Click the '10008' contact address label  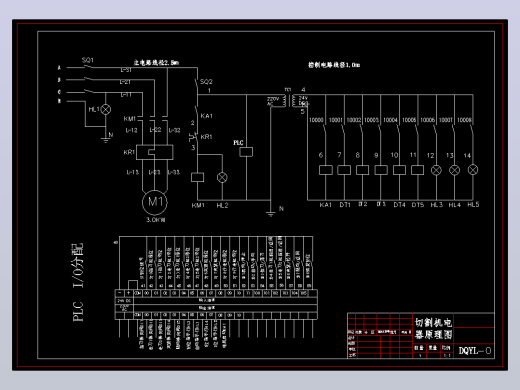pyautogui.click(x=464, y=120)
